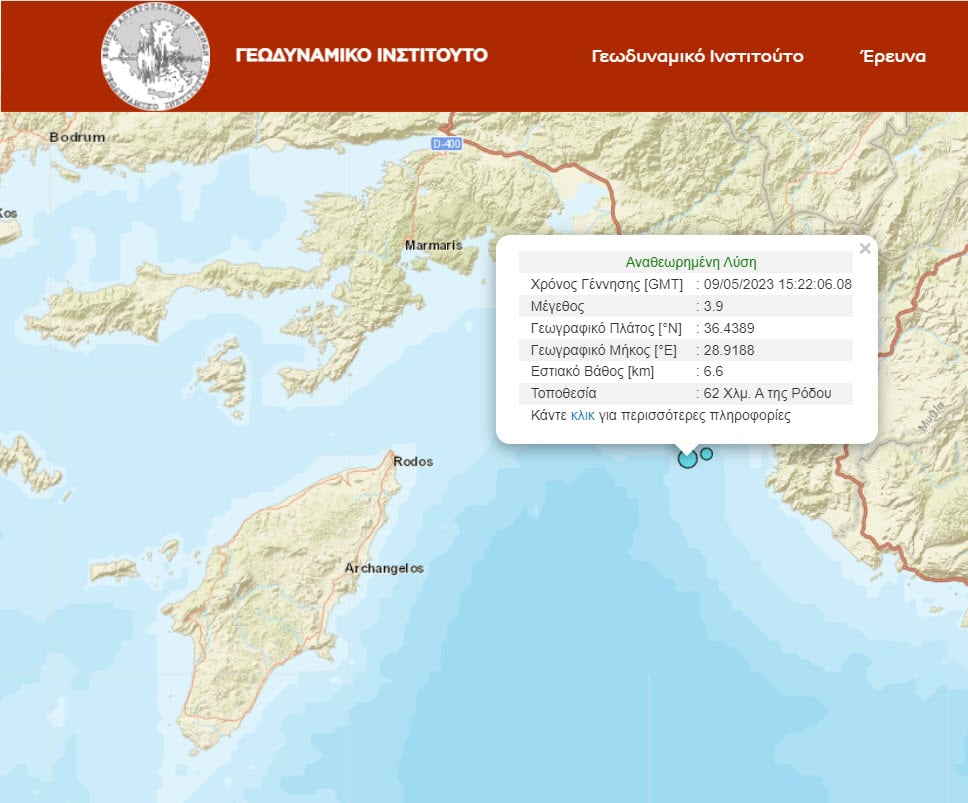The width and height of the screenshot is (968, 803).
Task: Click the Χρόνος Γέννησης [GMT] label
Action: tap(607, 285)
